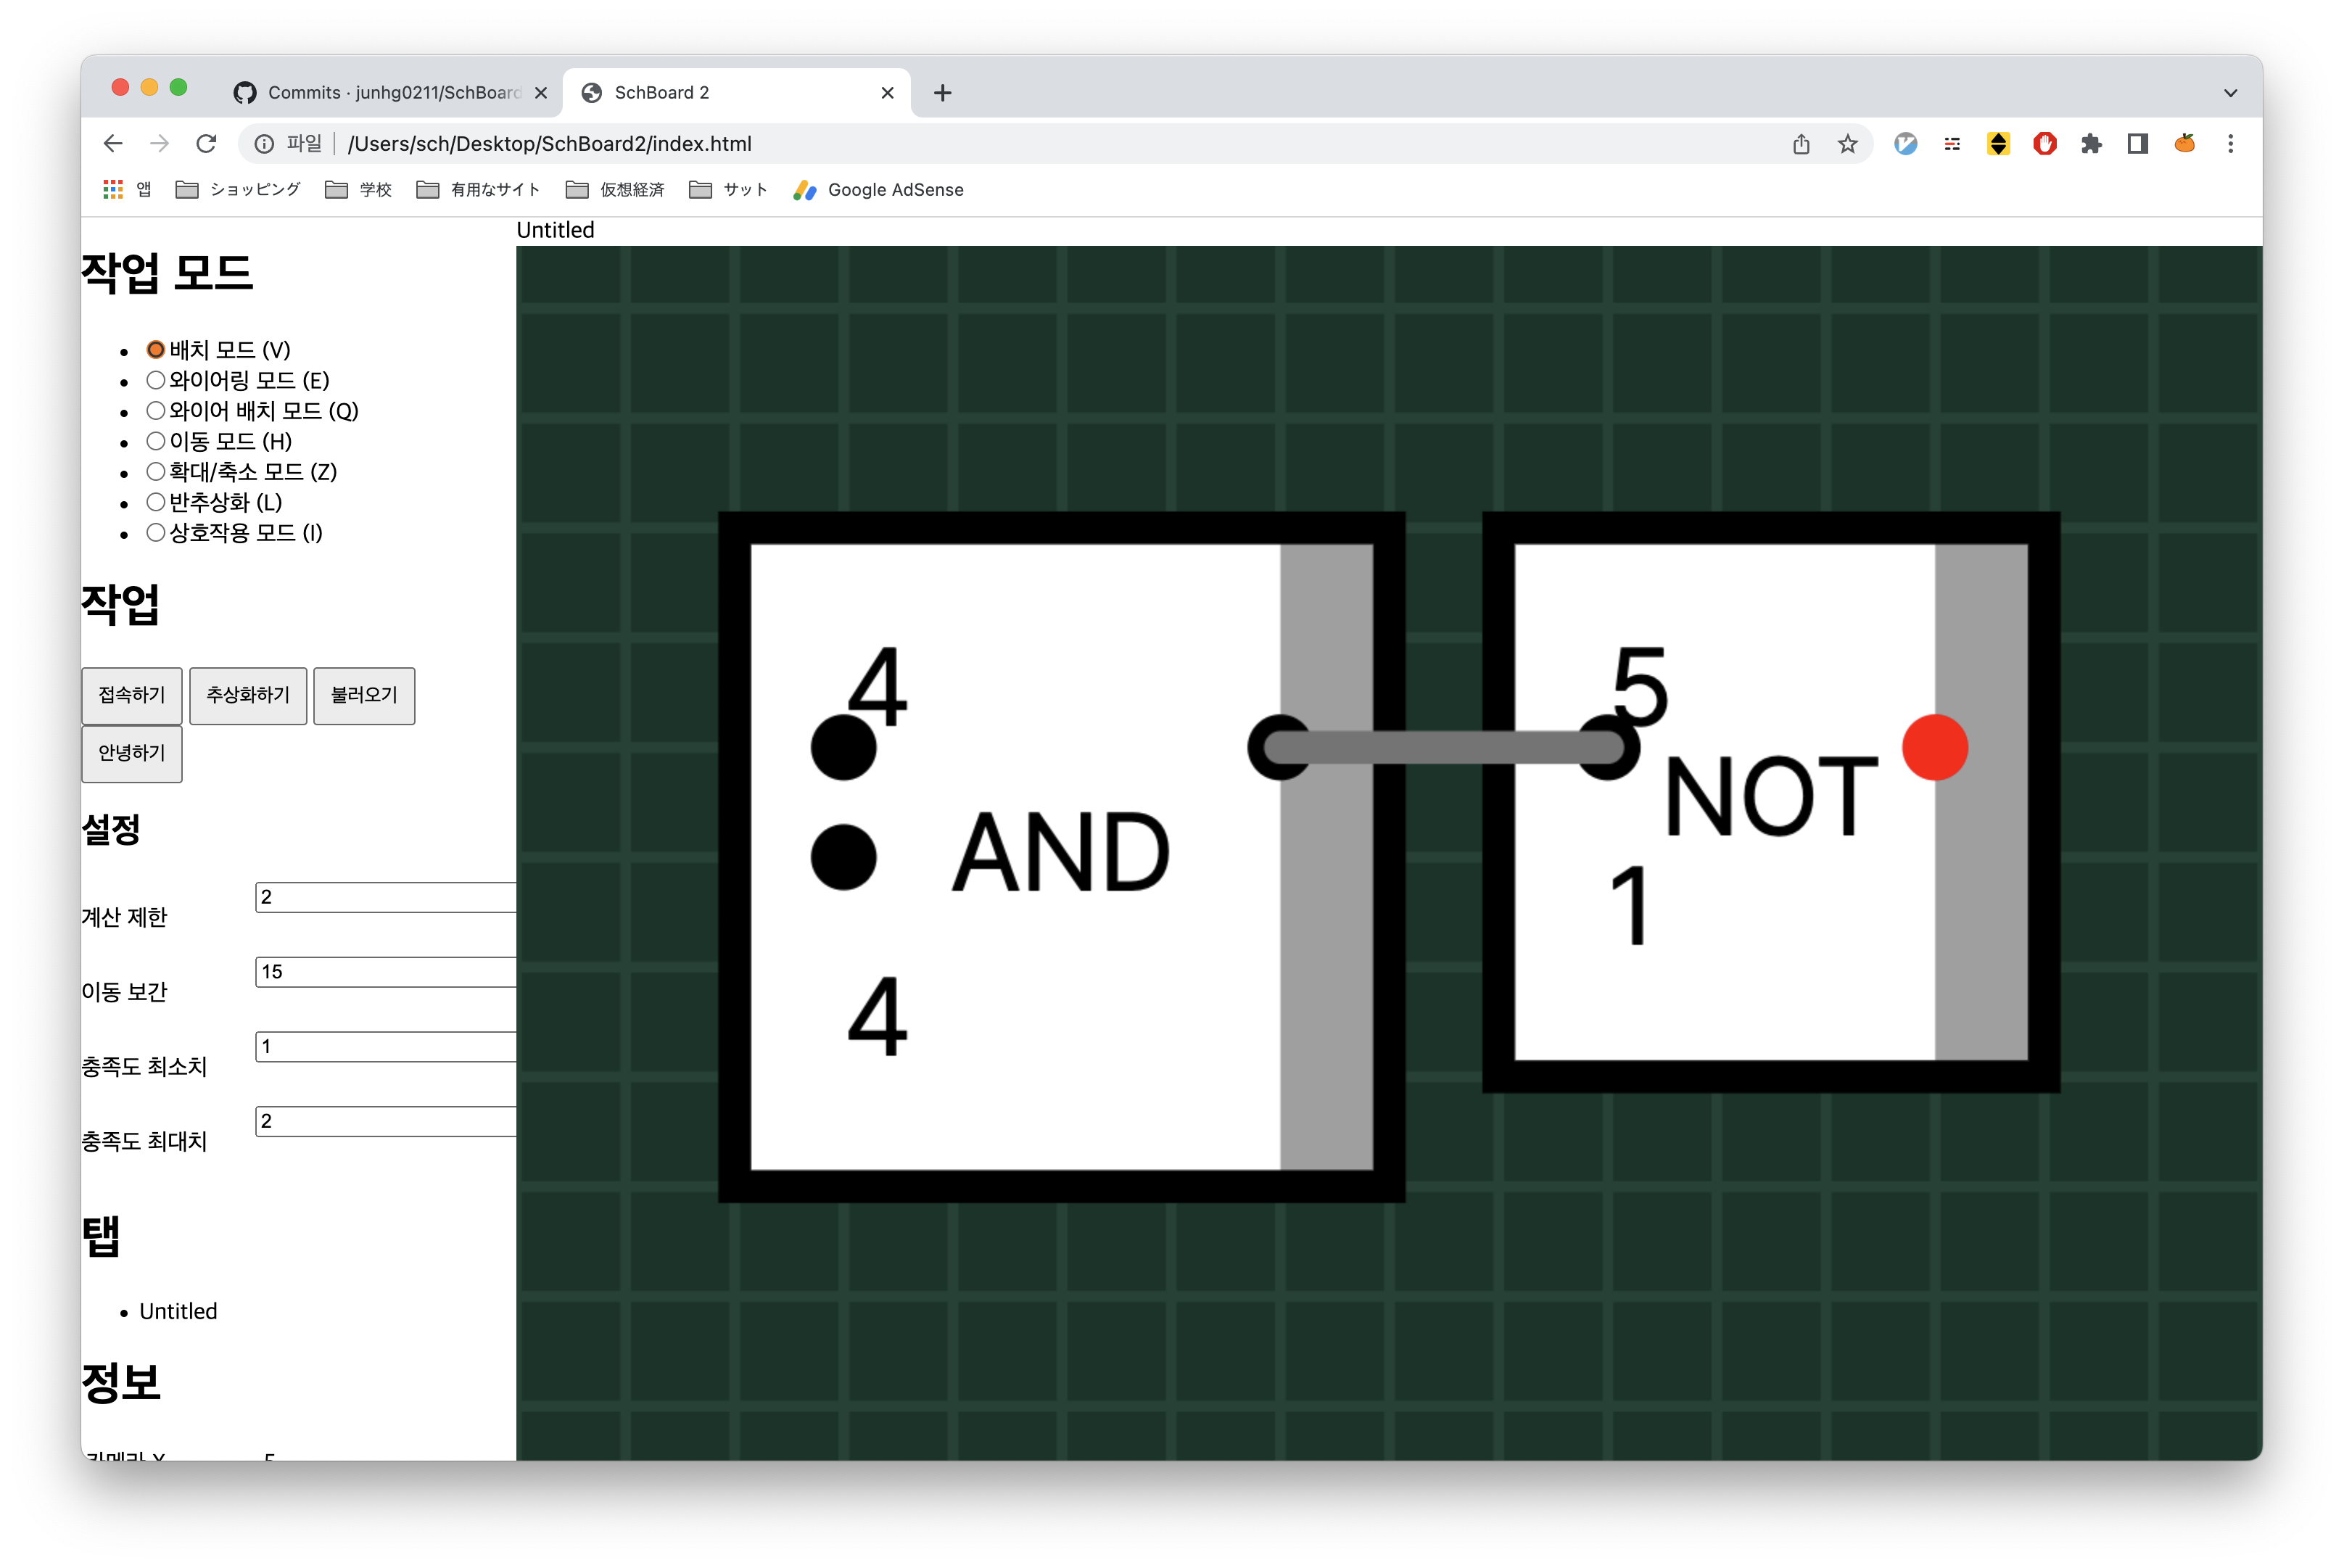Select the Untitled tab in 탭 list
Screen dimensions: 2344x1568
coord(178,1311)
